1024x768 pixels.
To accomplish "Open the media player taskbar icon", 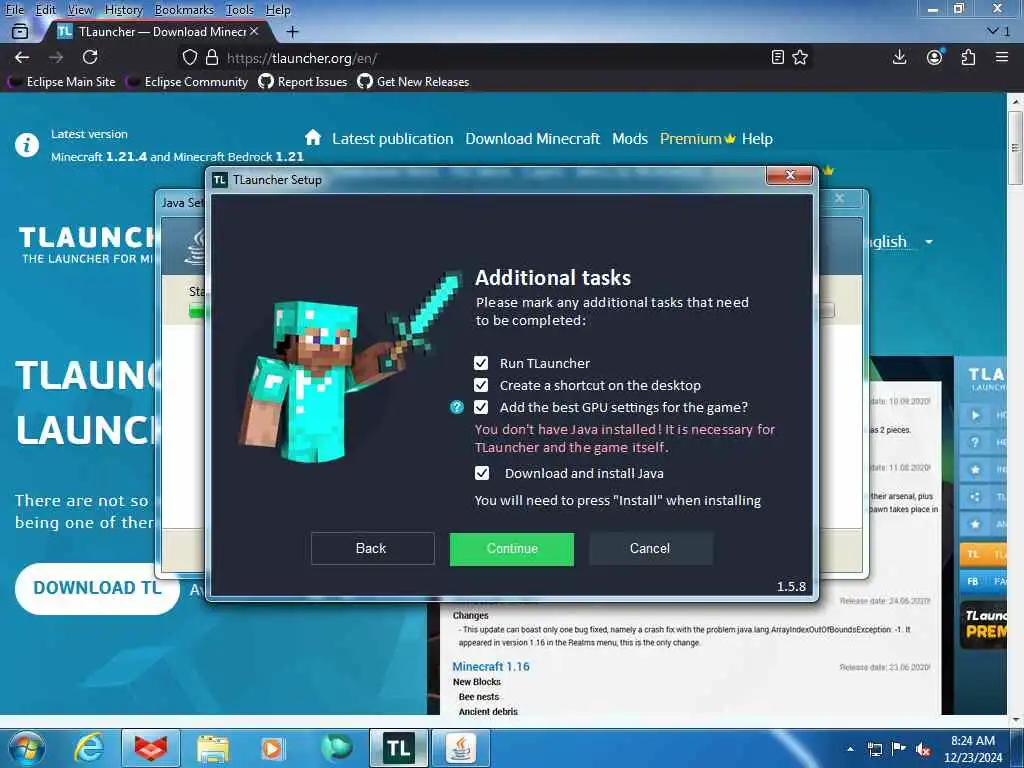I will coord(272,749).
